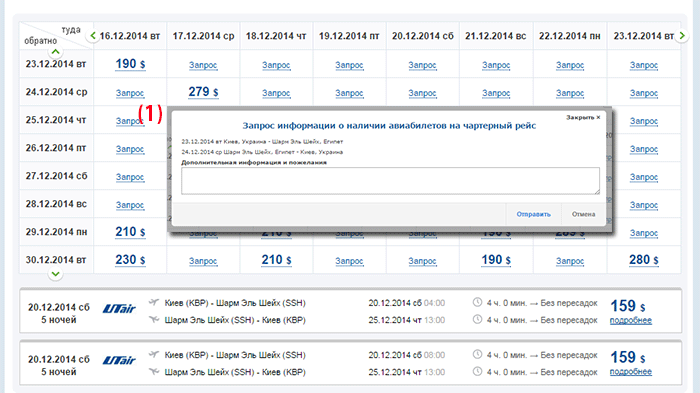Select 230 $ fare returning 30.12 from 16.12

point(130,260)
